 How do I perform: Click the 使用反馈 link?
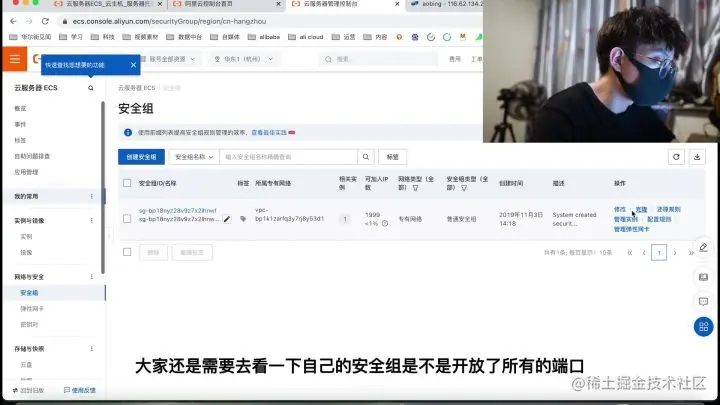(80, 390)
